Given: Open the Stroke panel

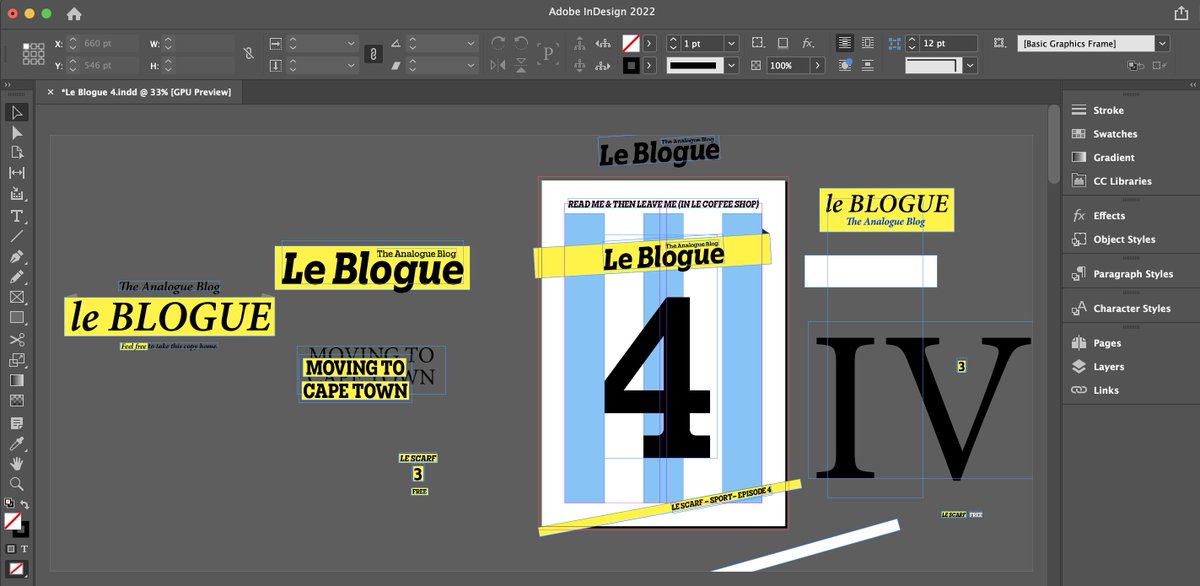Looking at the screenshot, I should (x=1108, y=110).
